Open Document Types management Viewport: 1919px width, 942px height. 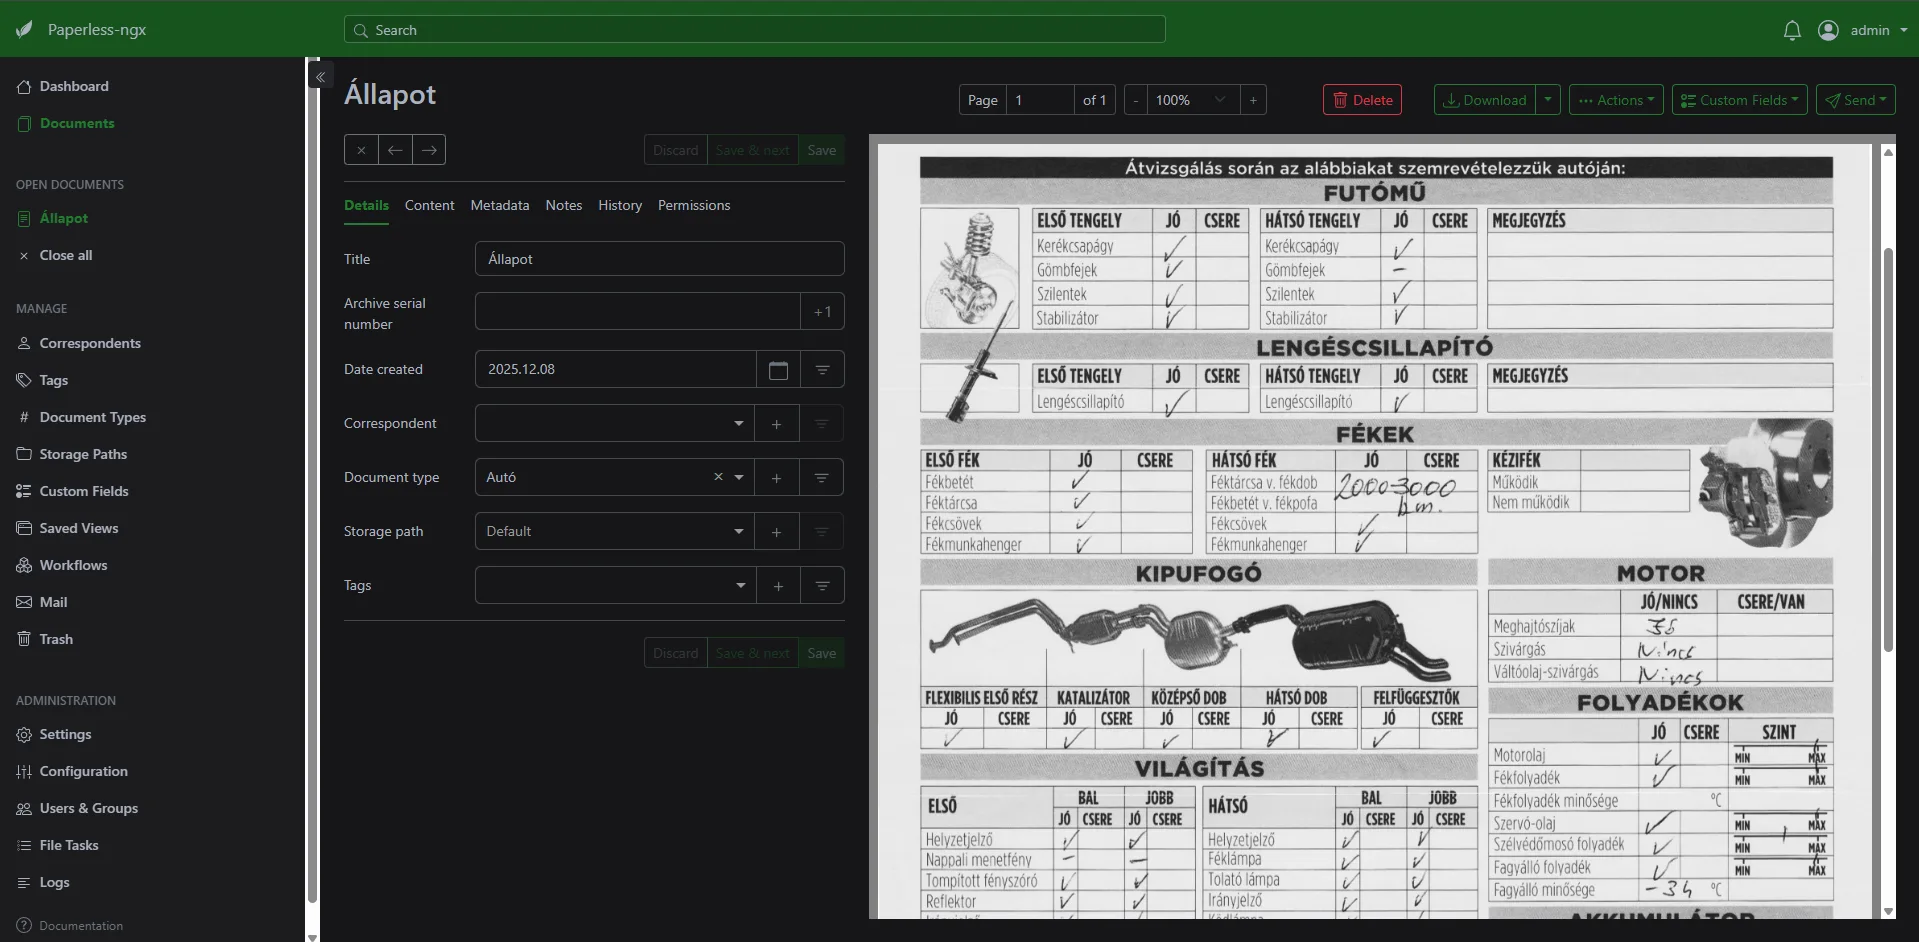(93, 417)
